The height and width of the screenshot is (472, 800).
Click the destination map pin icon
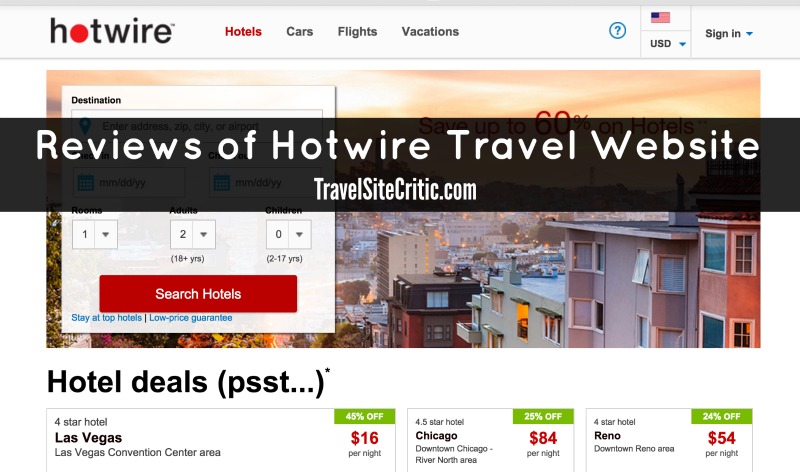85,126
